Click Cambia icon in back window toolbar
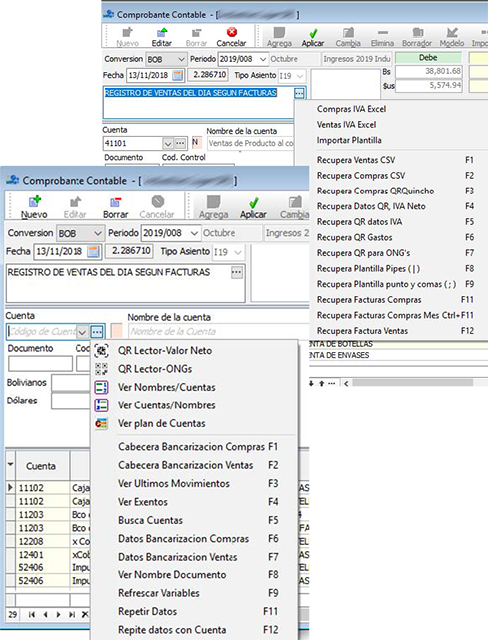Viewport: 488px width, 640px height. 348,32
